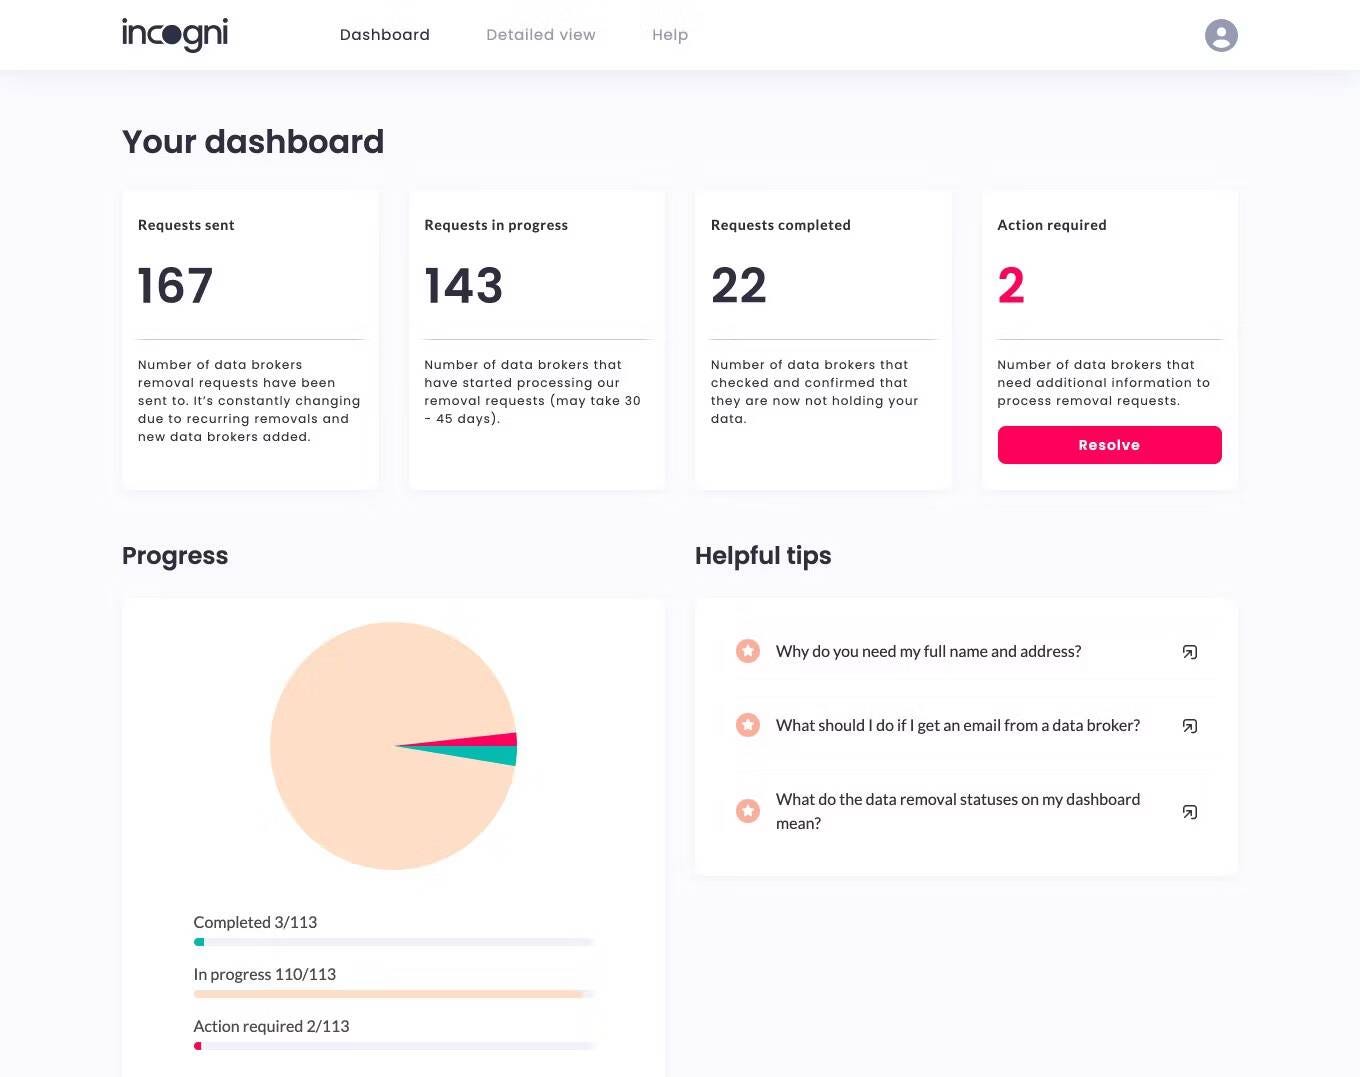This screenshot has width=1360, height=1077.
Task: Open 'What should I do if I get an email' tip
Action: [x=958, y=725]
